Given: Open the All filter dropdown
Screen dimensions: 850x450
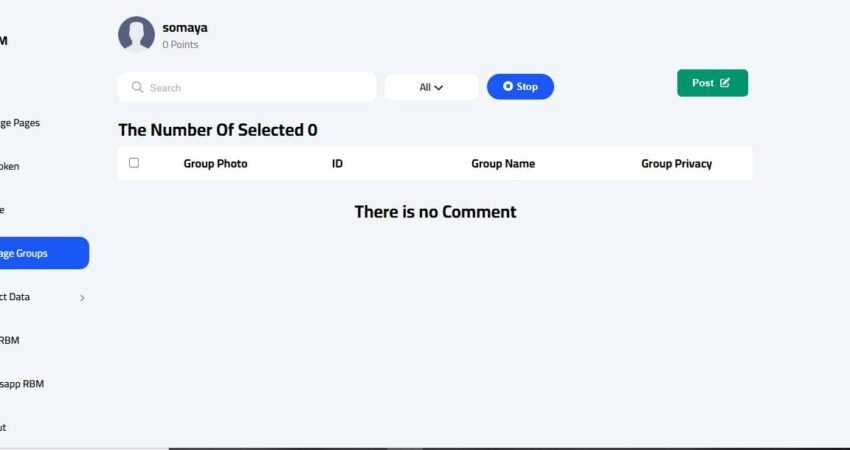Looking at the screenshot, I should click(x=432, y=87).
